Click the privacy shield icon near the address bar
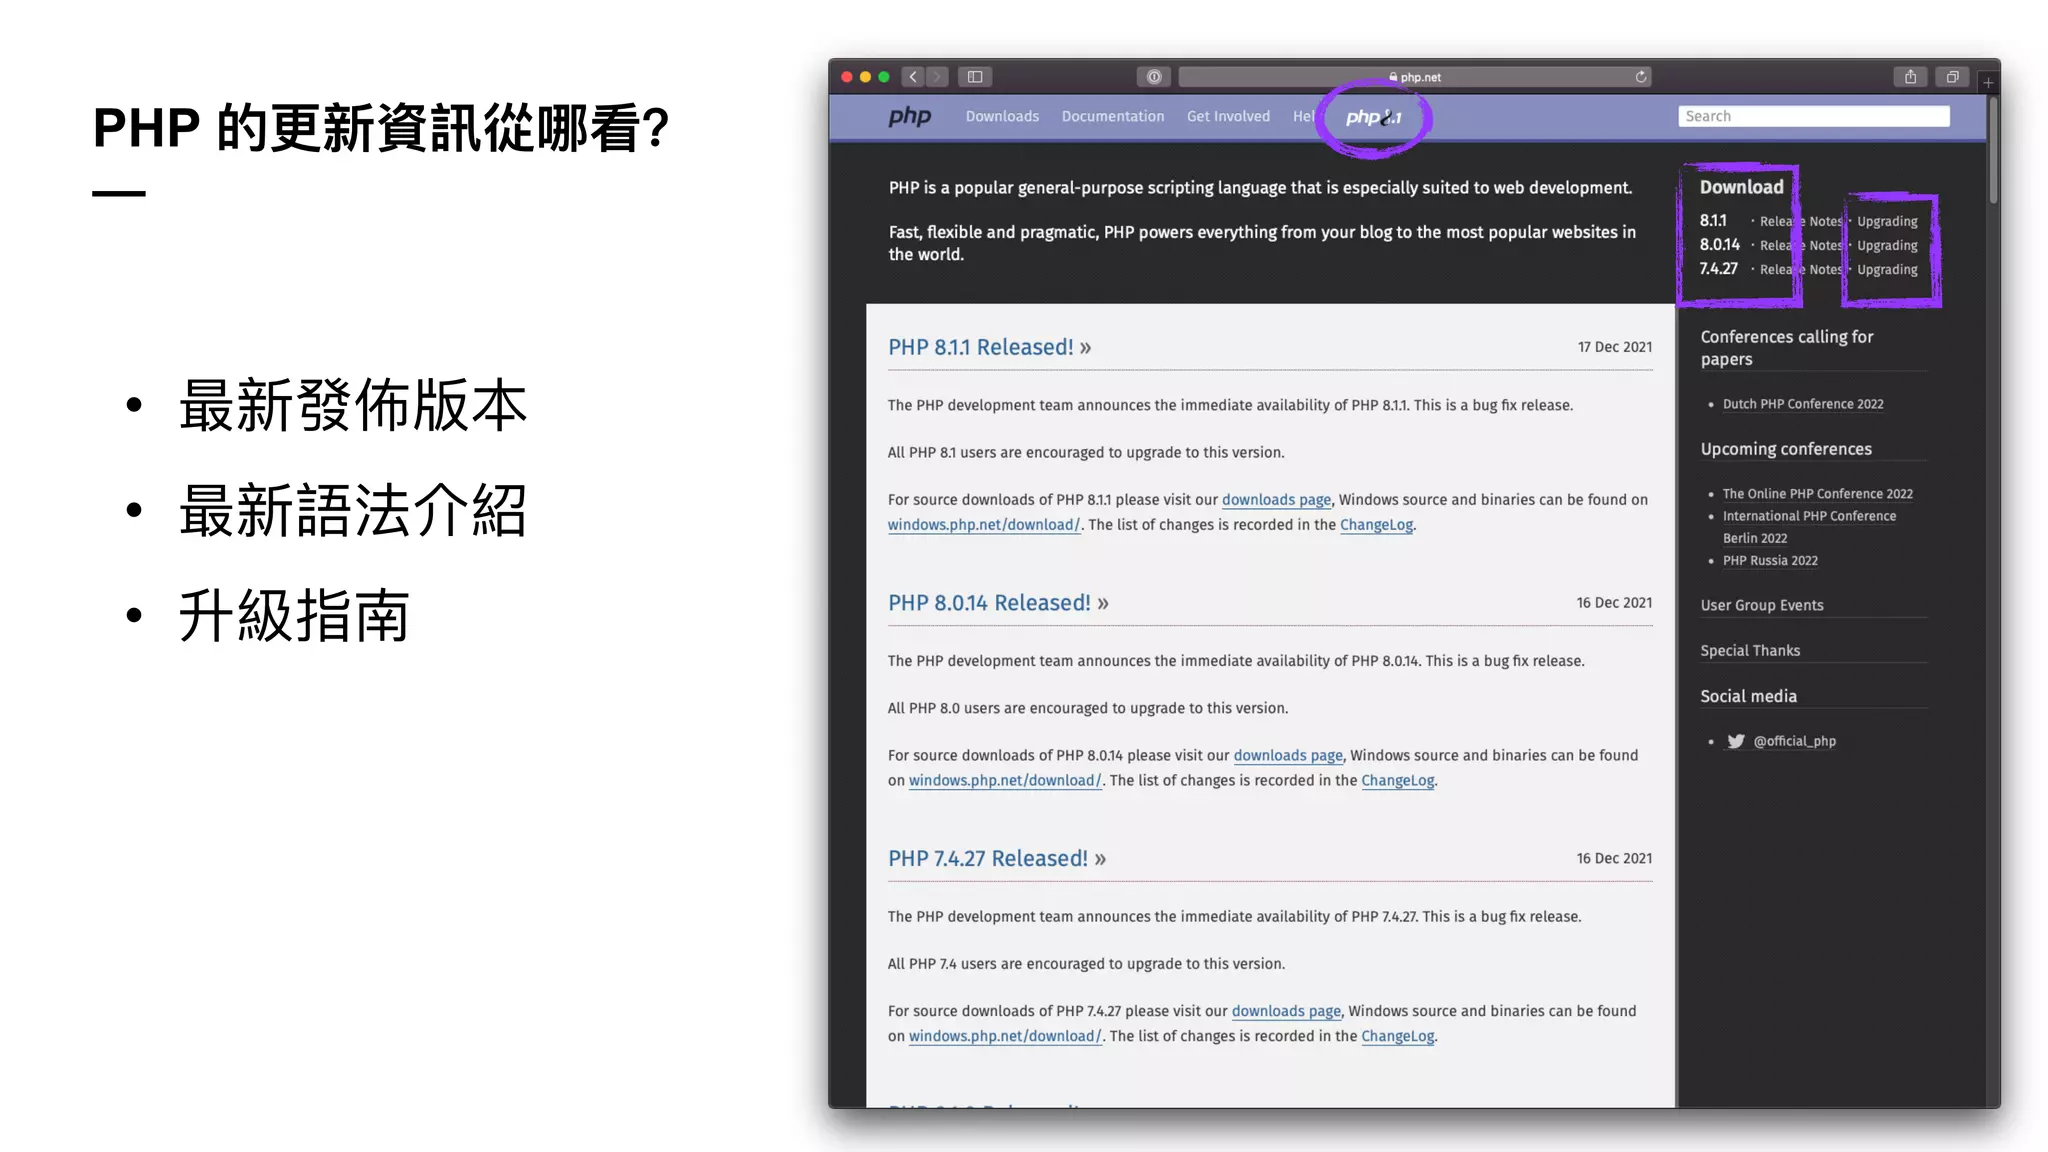The image size is (2048, 1152). (x=1154, y=77)
